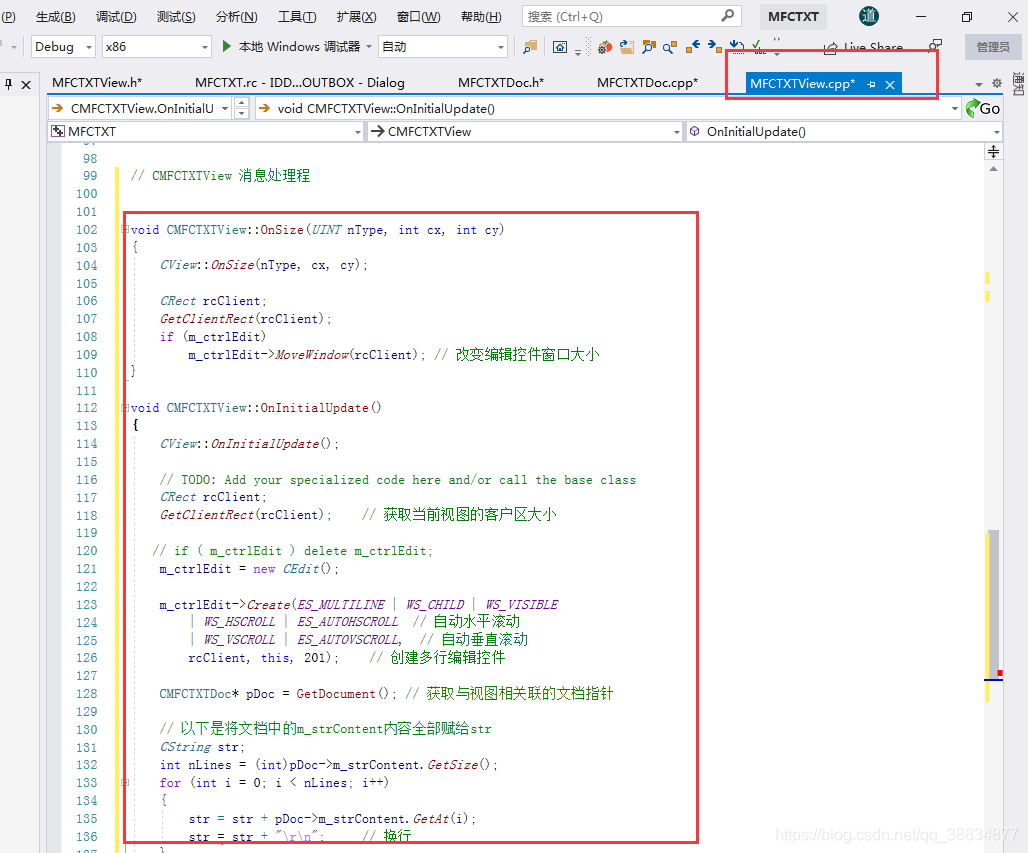
Task: Click the Live Share button
Action: [x=863, y=47]
